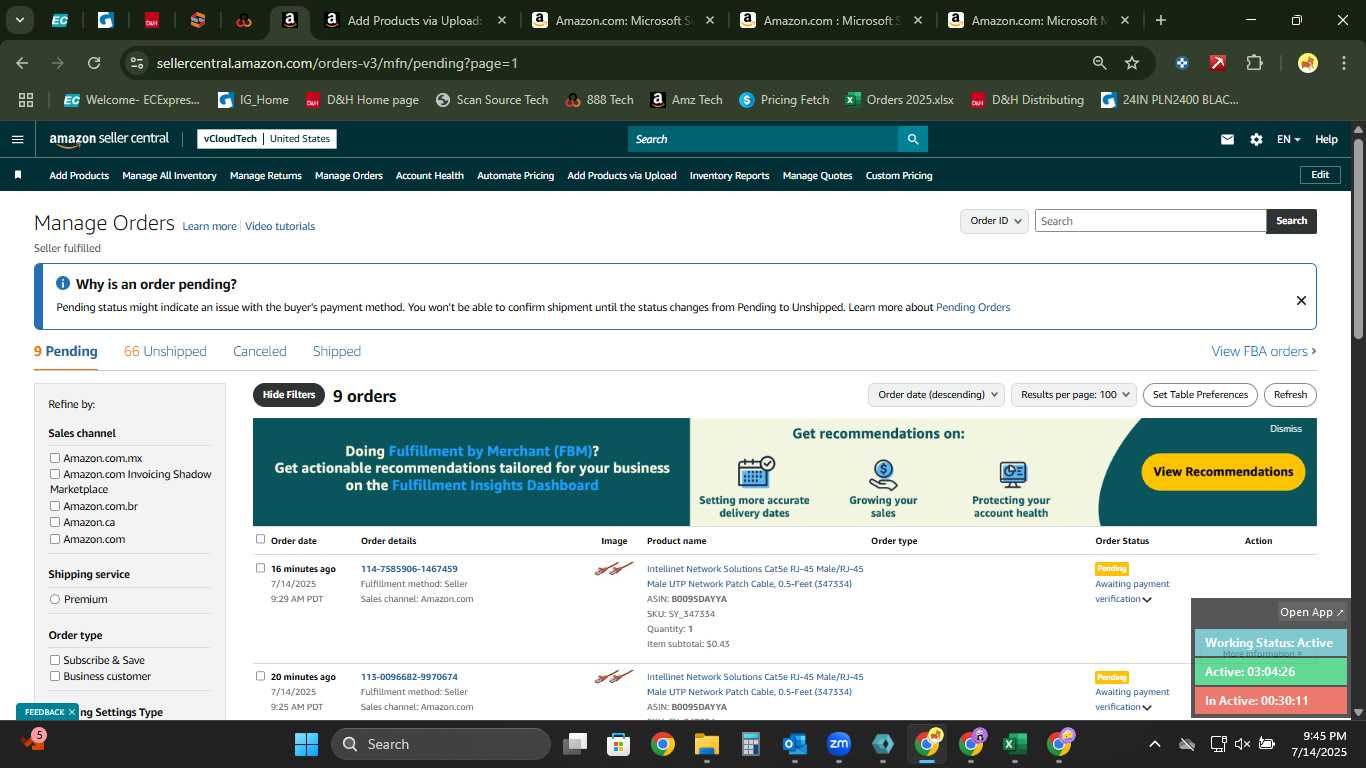Switch to the Canceled tab
The height and width of the screenshot is (768, 1366).
[260, 351]
